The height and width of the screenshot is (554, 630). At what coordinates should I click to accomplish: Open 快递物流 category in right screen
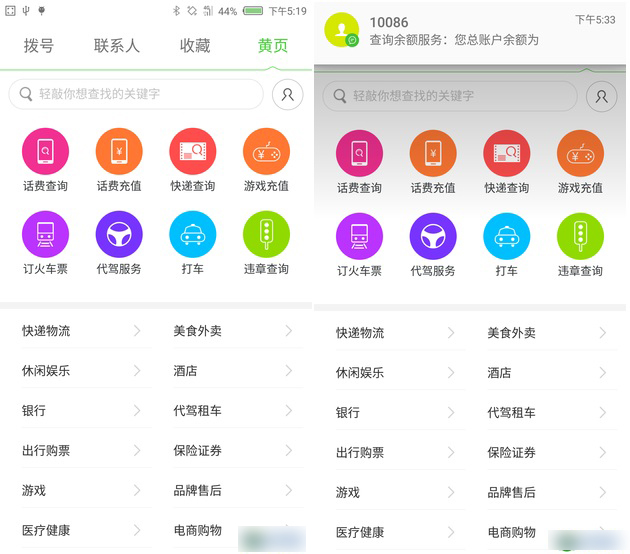click(400, 333)
